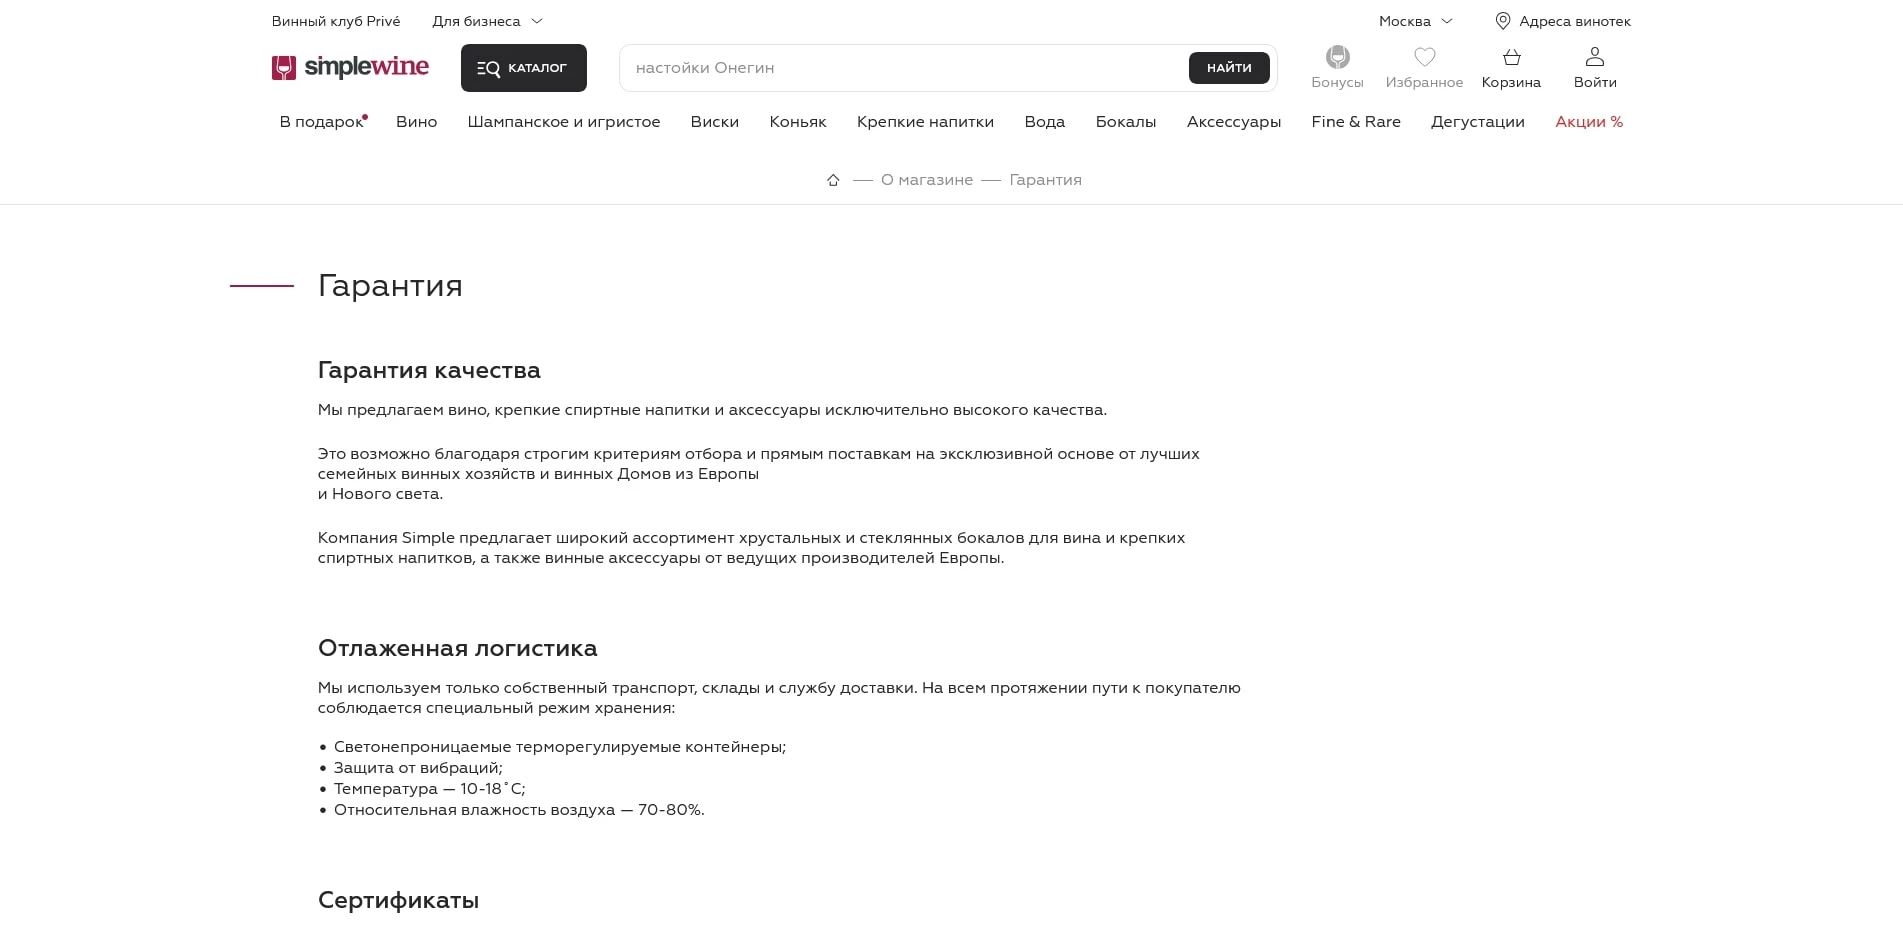Open Fine & Rare section
This screenshot has width=1903, height=927.
(x=1355, y=122)
